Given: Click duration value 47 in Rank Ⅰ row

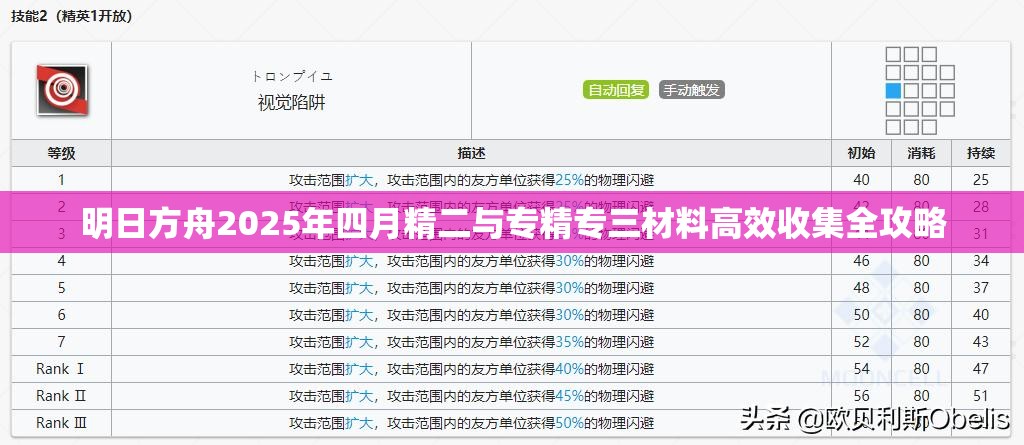Looking at the screenshot, I should point(981,369).
